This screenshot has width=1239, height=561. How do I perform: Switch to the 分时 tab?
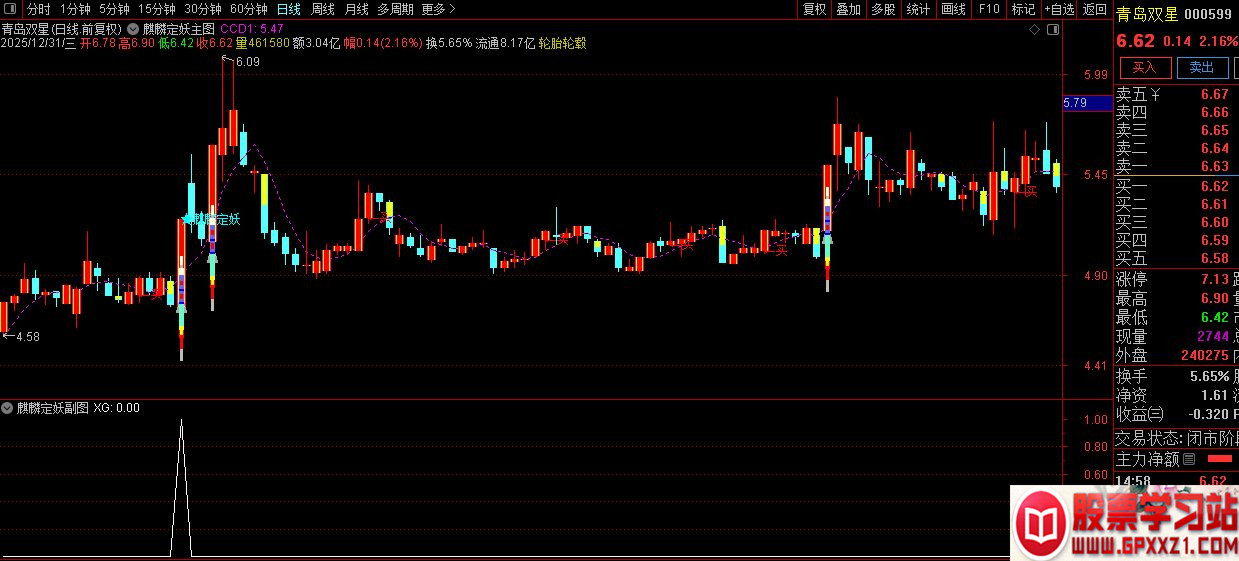coord(38,9)
